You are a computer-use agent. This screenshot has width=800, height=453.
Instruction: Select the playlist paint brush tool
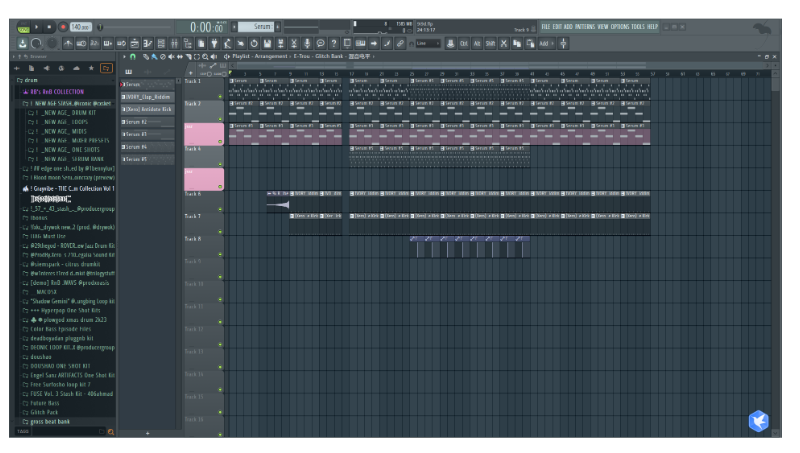pos(154,57)
